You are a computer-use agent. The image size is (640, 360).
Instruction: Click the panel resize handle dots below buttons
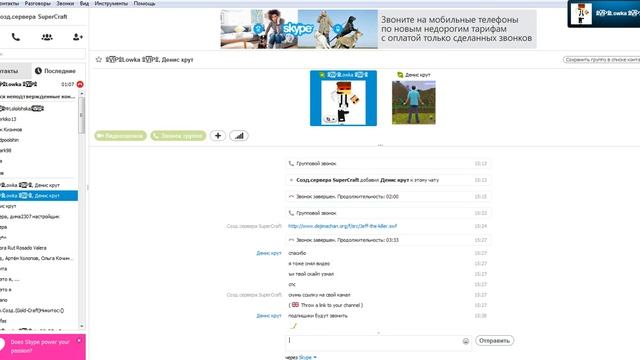tap(380, 145)
